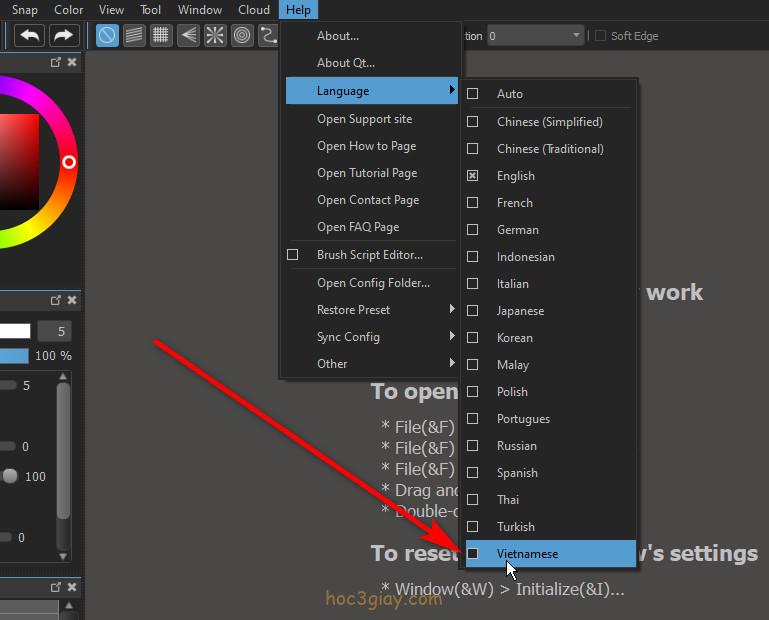Select Vietnamese language option
The width and height of the screenshot is (769, 620).
[x=527, y=554]
